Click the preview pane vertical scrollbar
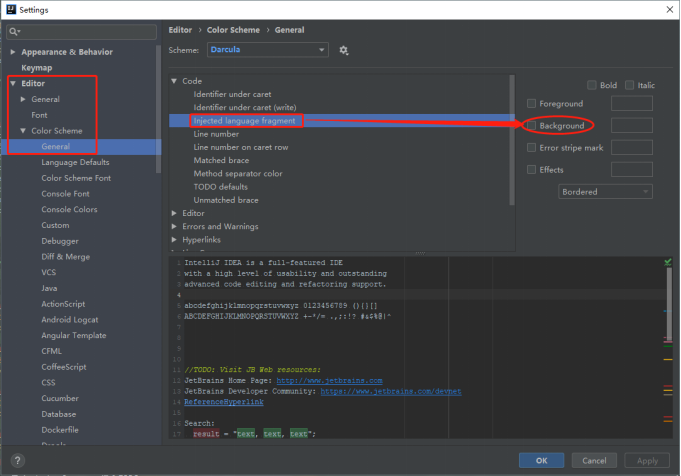Screen dimensions: 681x476 tap(669, 304)
